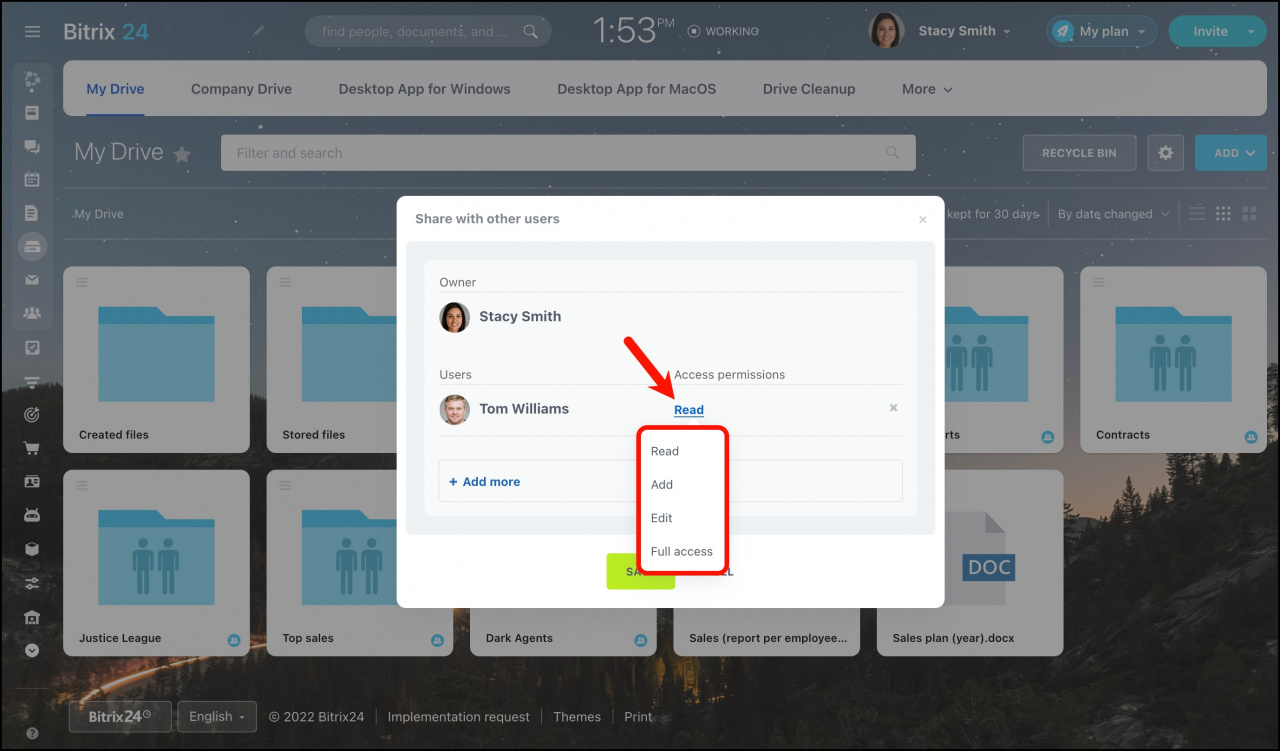This screenshot has height=751, width=1280.
Task: Open the shopping cart sidebar icon
Action: point(32,448)
